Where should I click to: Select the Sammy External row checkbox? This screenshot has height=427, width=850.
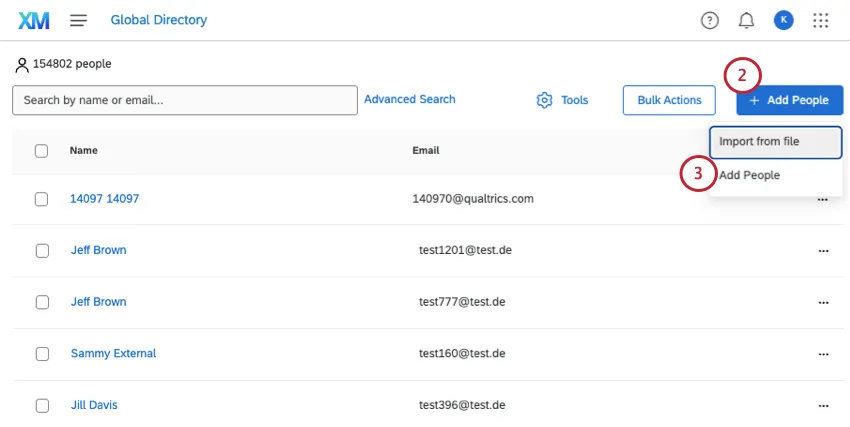click(x=41, y=354)
